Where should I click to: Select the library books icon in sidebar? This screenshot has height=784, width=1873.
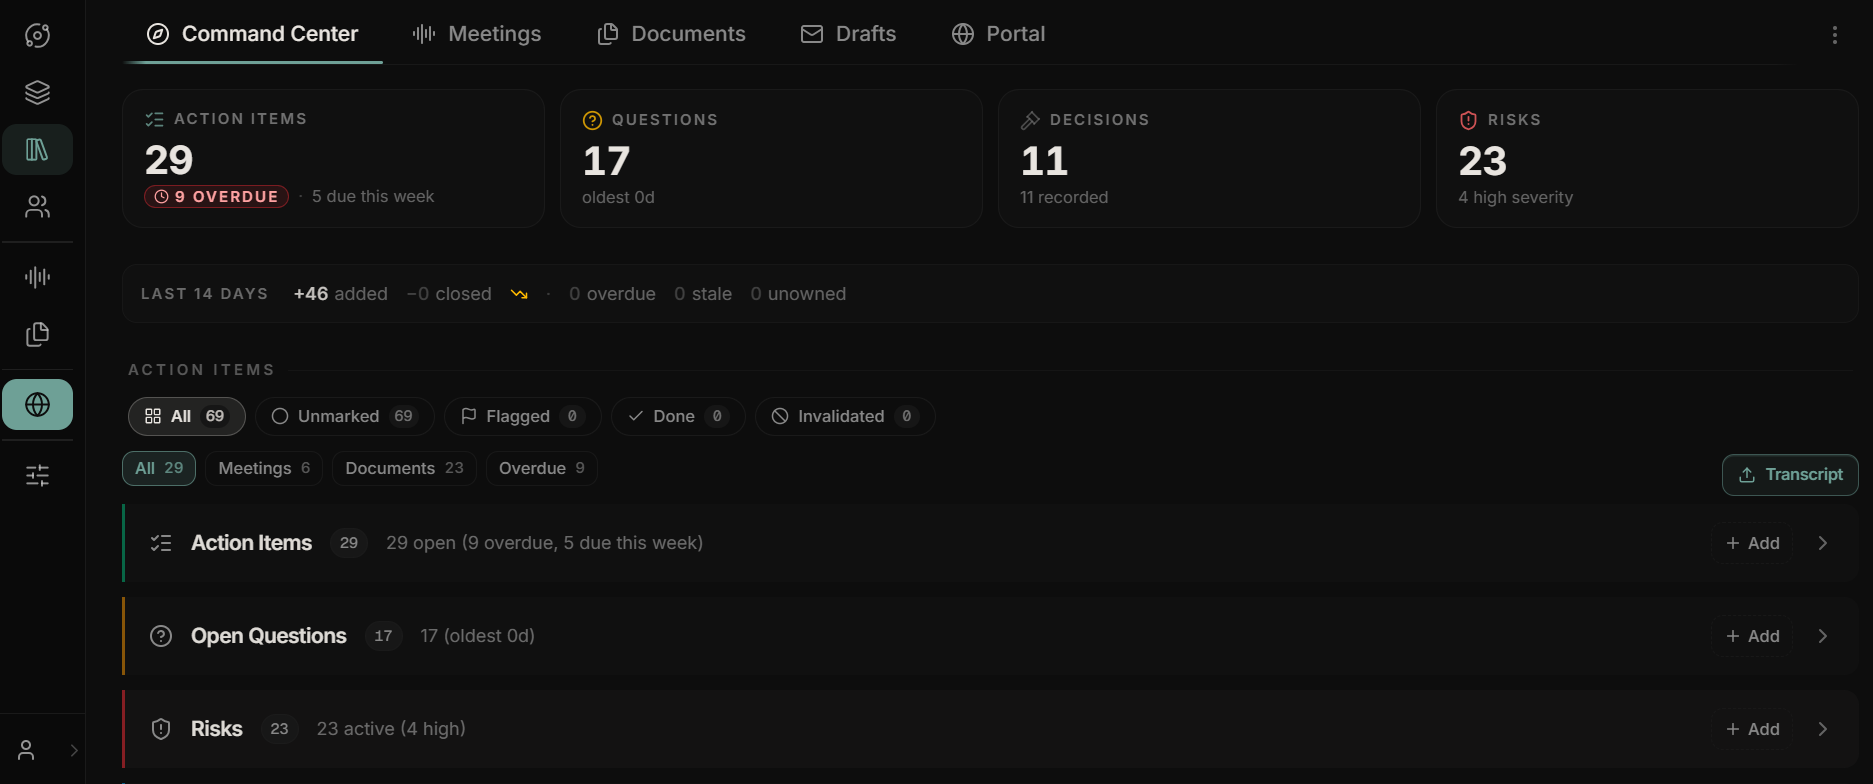click(37, 149)
